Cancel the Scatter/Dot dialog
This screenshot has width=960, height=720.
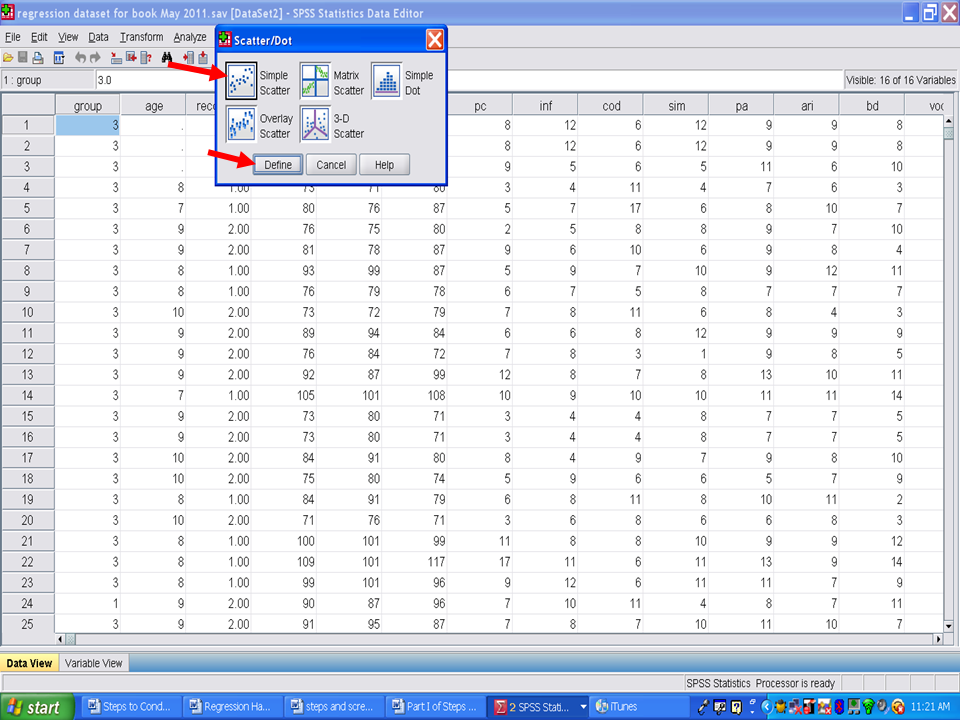(331, 165)
